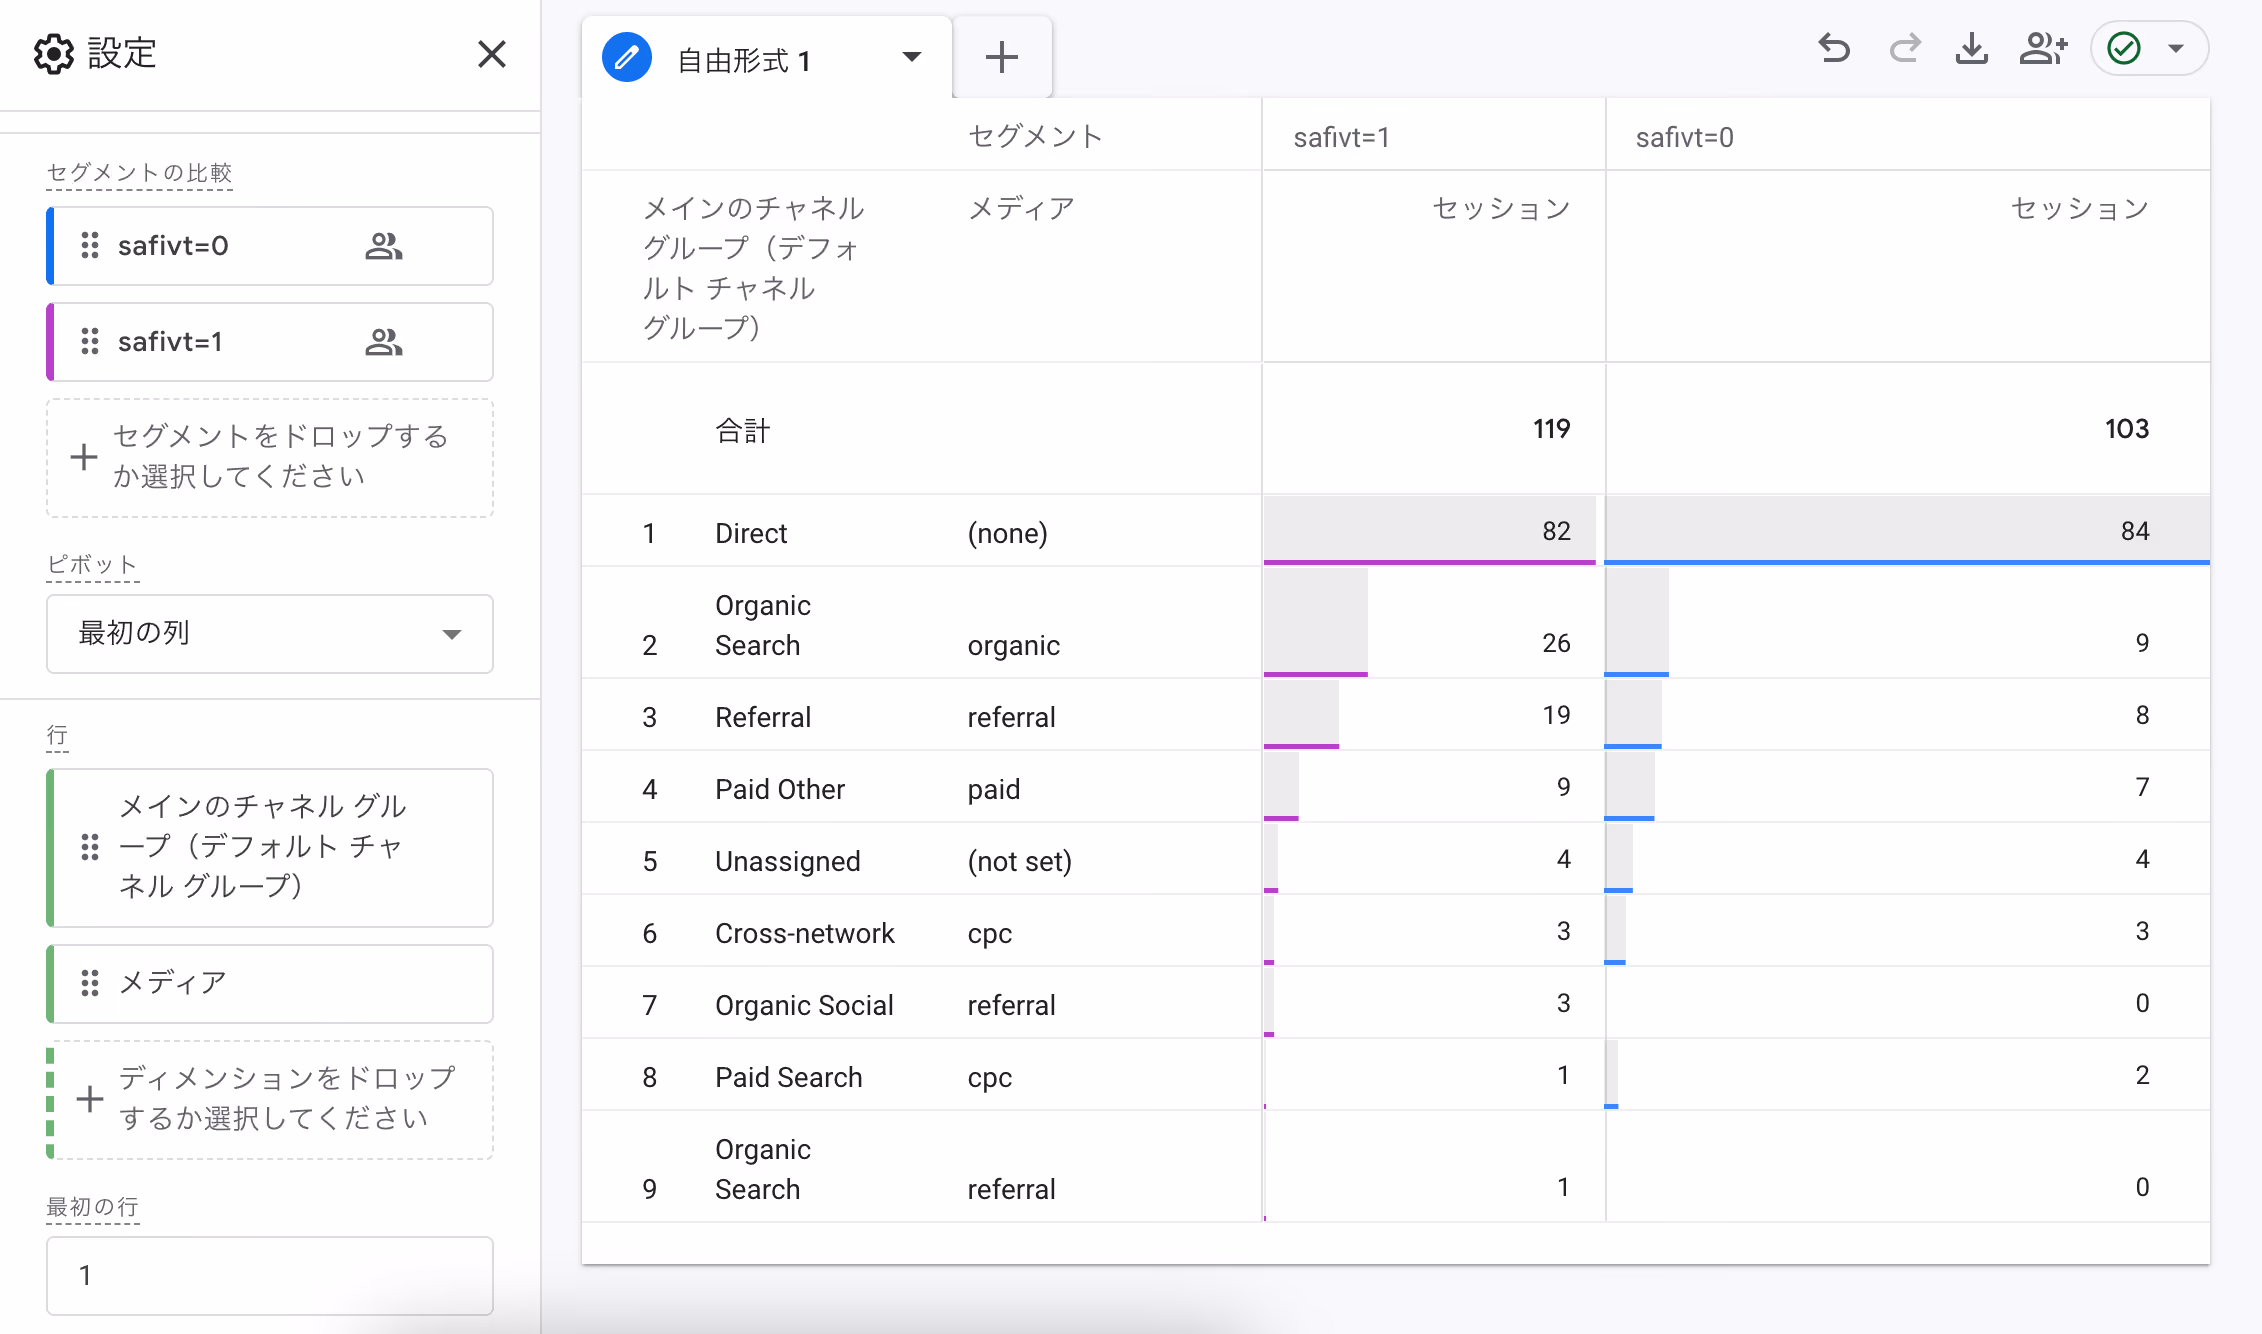This screenshot has height=1334, width=2262.
Task: Open dropdown arrow next to green checkmark
Action: click(x=2176, y=48)
